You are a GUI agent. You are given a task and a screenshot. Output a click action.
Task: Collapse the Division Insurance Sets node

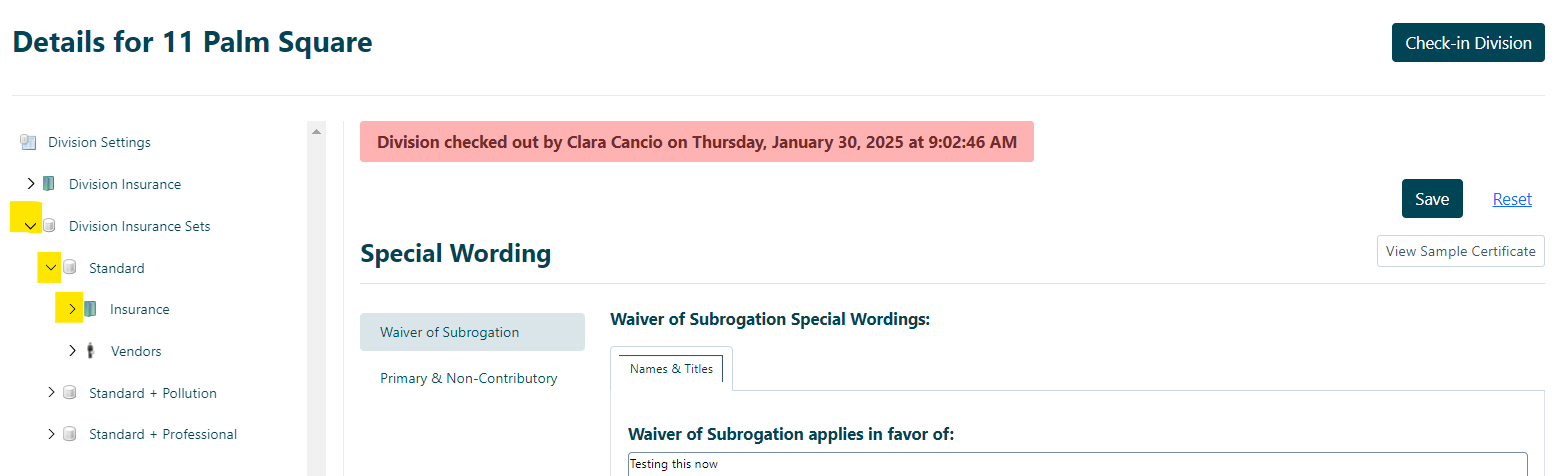pyautogui.click(x=30, y=226)
